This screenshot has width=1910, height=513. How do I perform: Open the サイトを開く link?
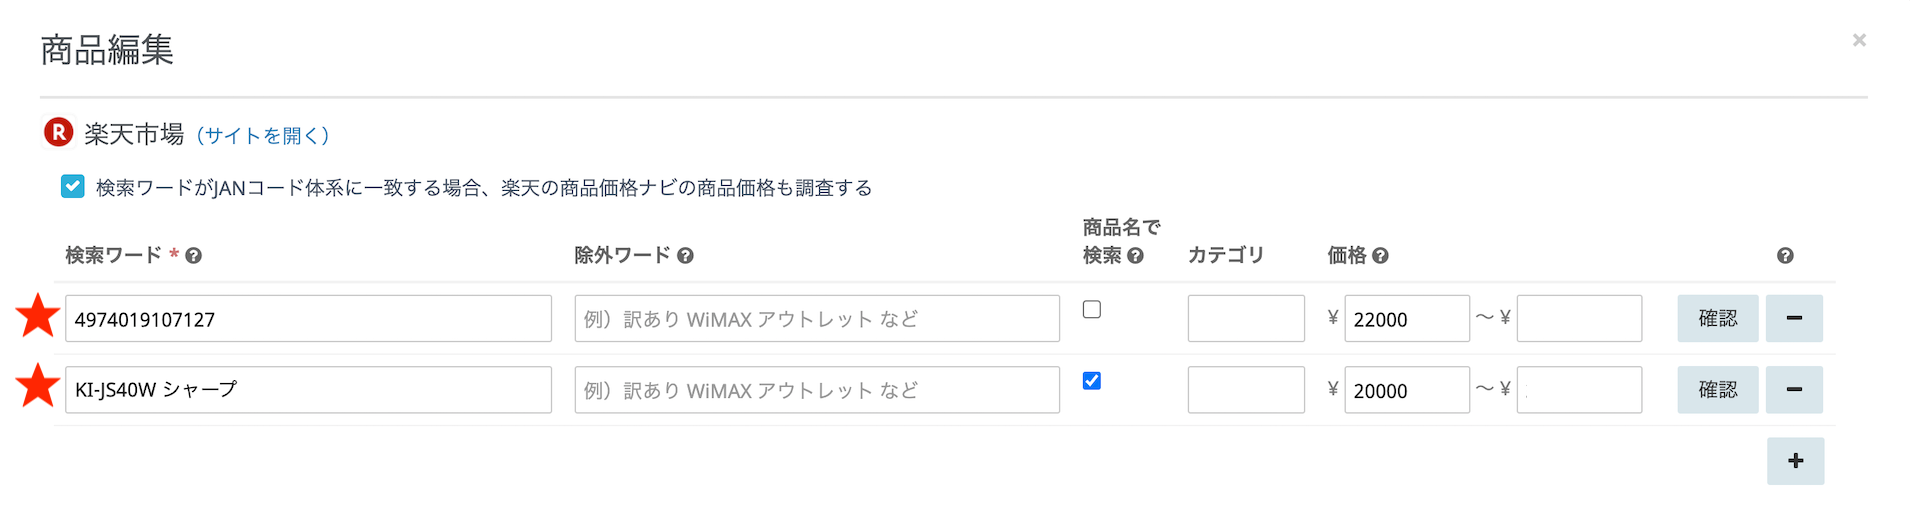click(x=262, y=135)
